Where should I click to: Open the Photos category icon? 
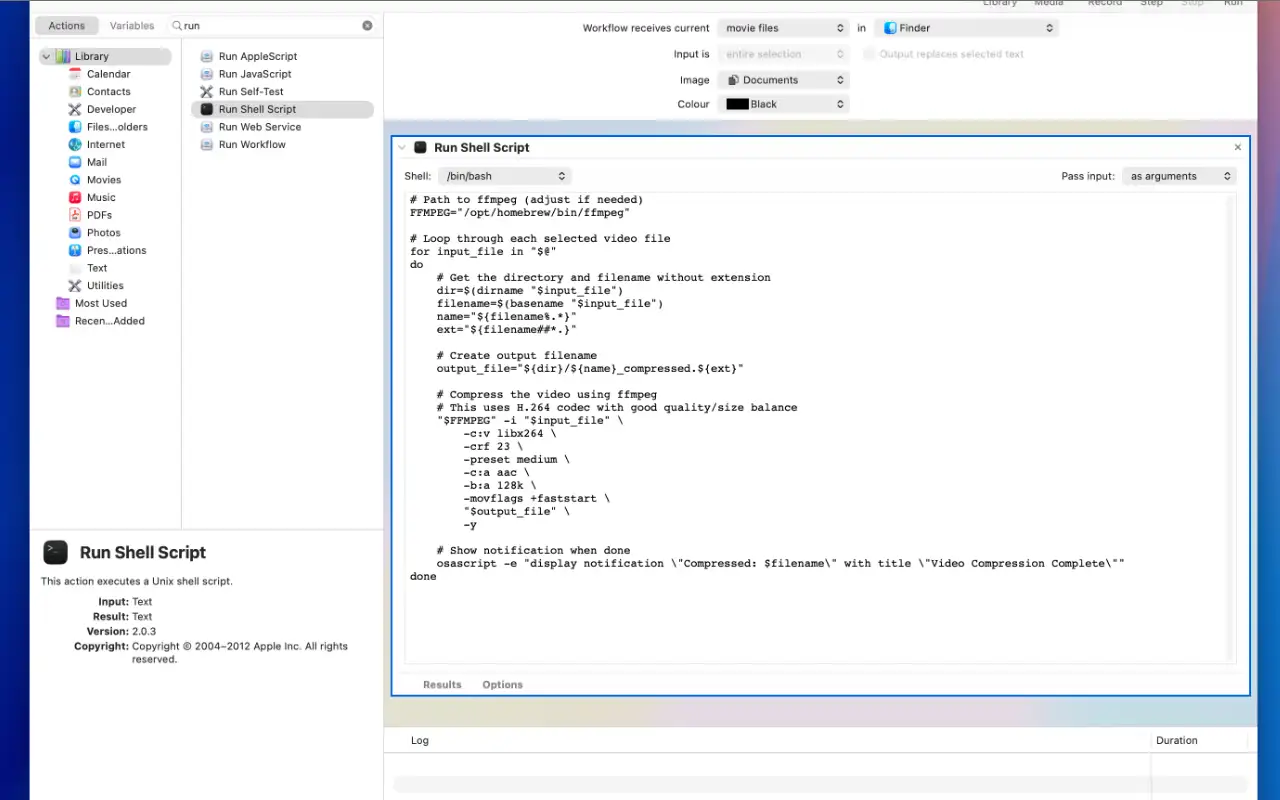tap(74, 232)
